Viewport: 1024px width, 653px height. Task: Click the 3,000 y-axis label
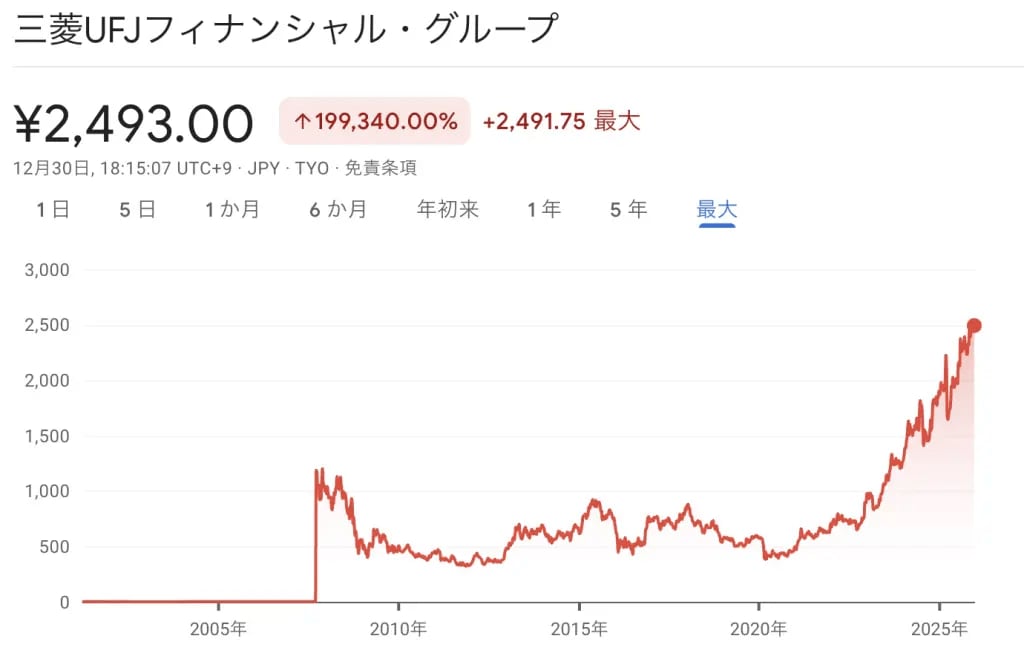click(47, 270)
